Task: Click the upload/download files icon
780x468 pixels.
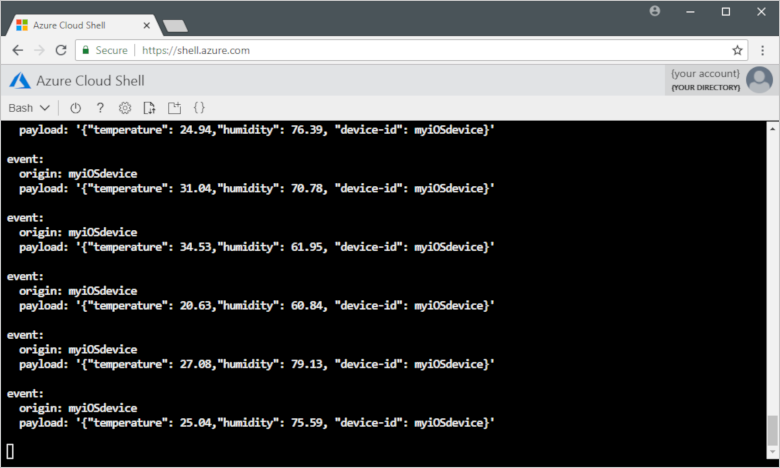Action: point(149,108)
